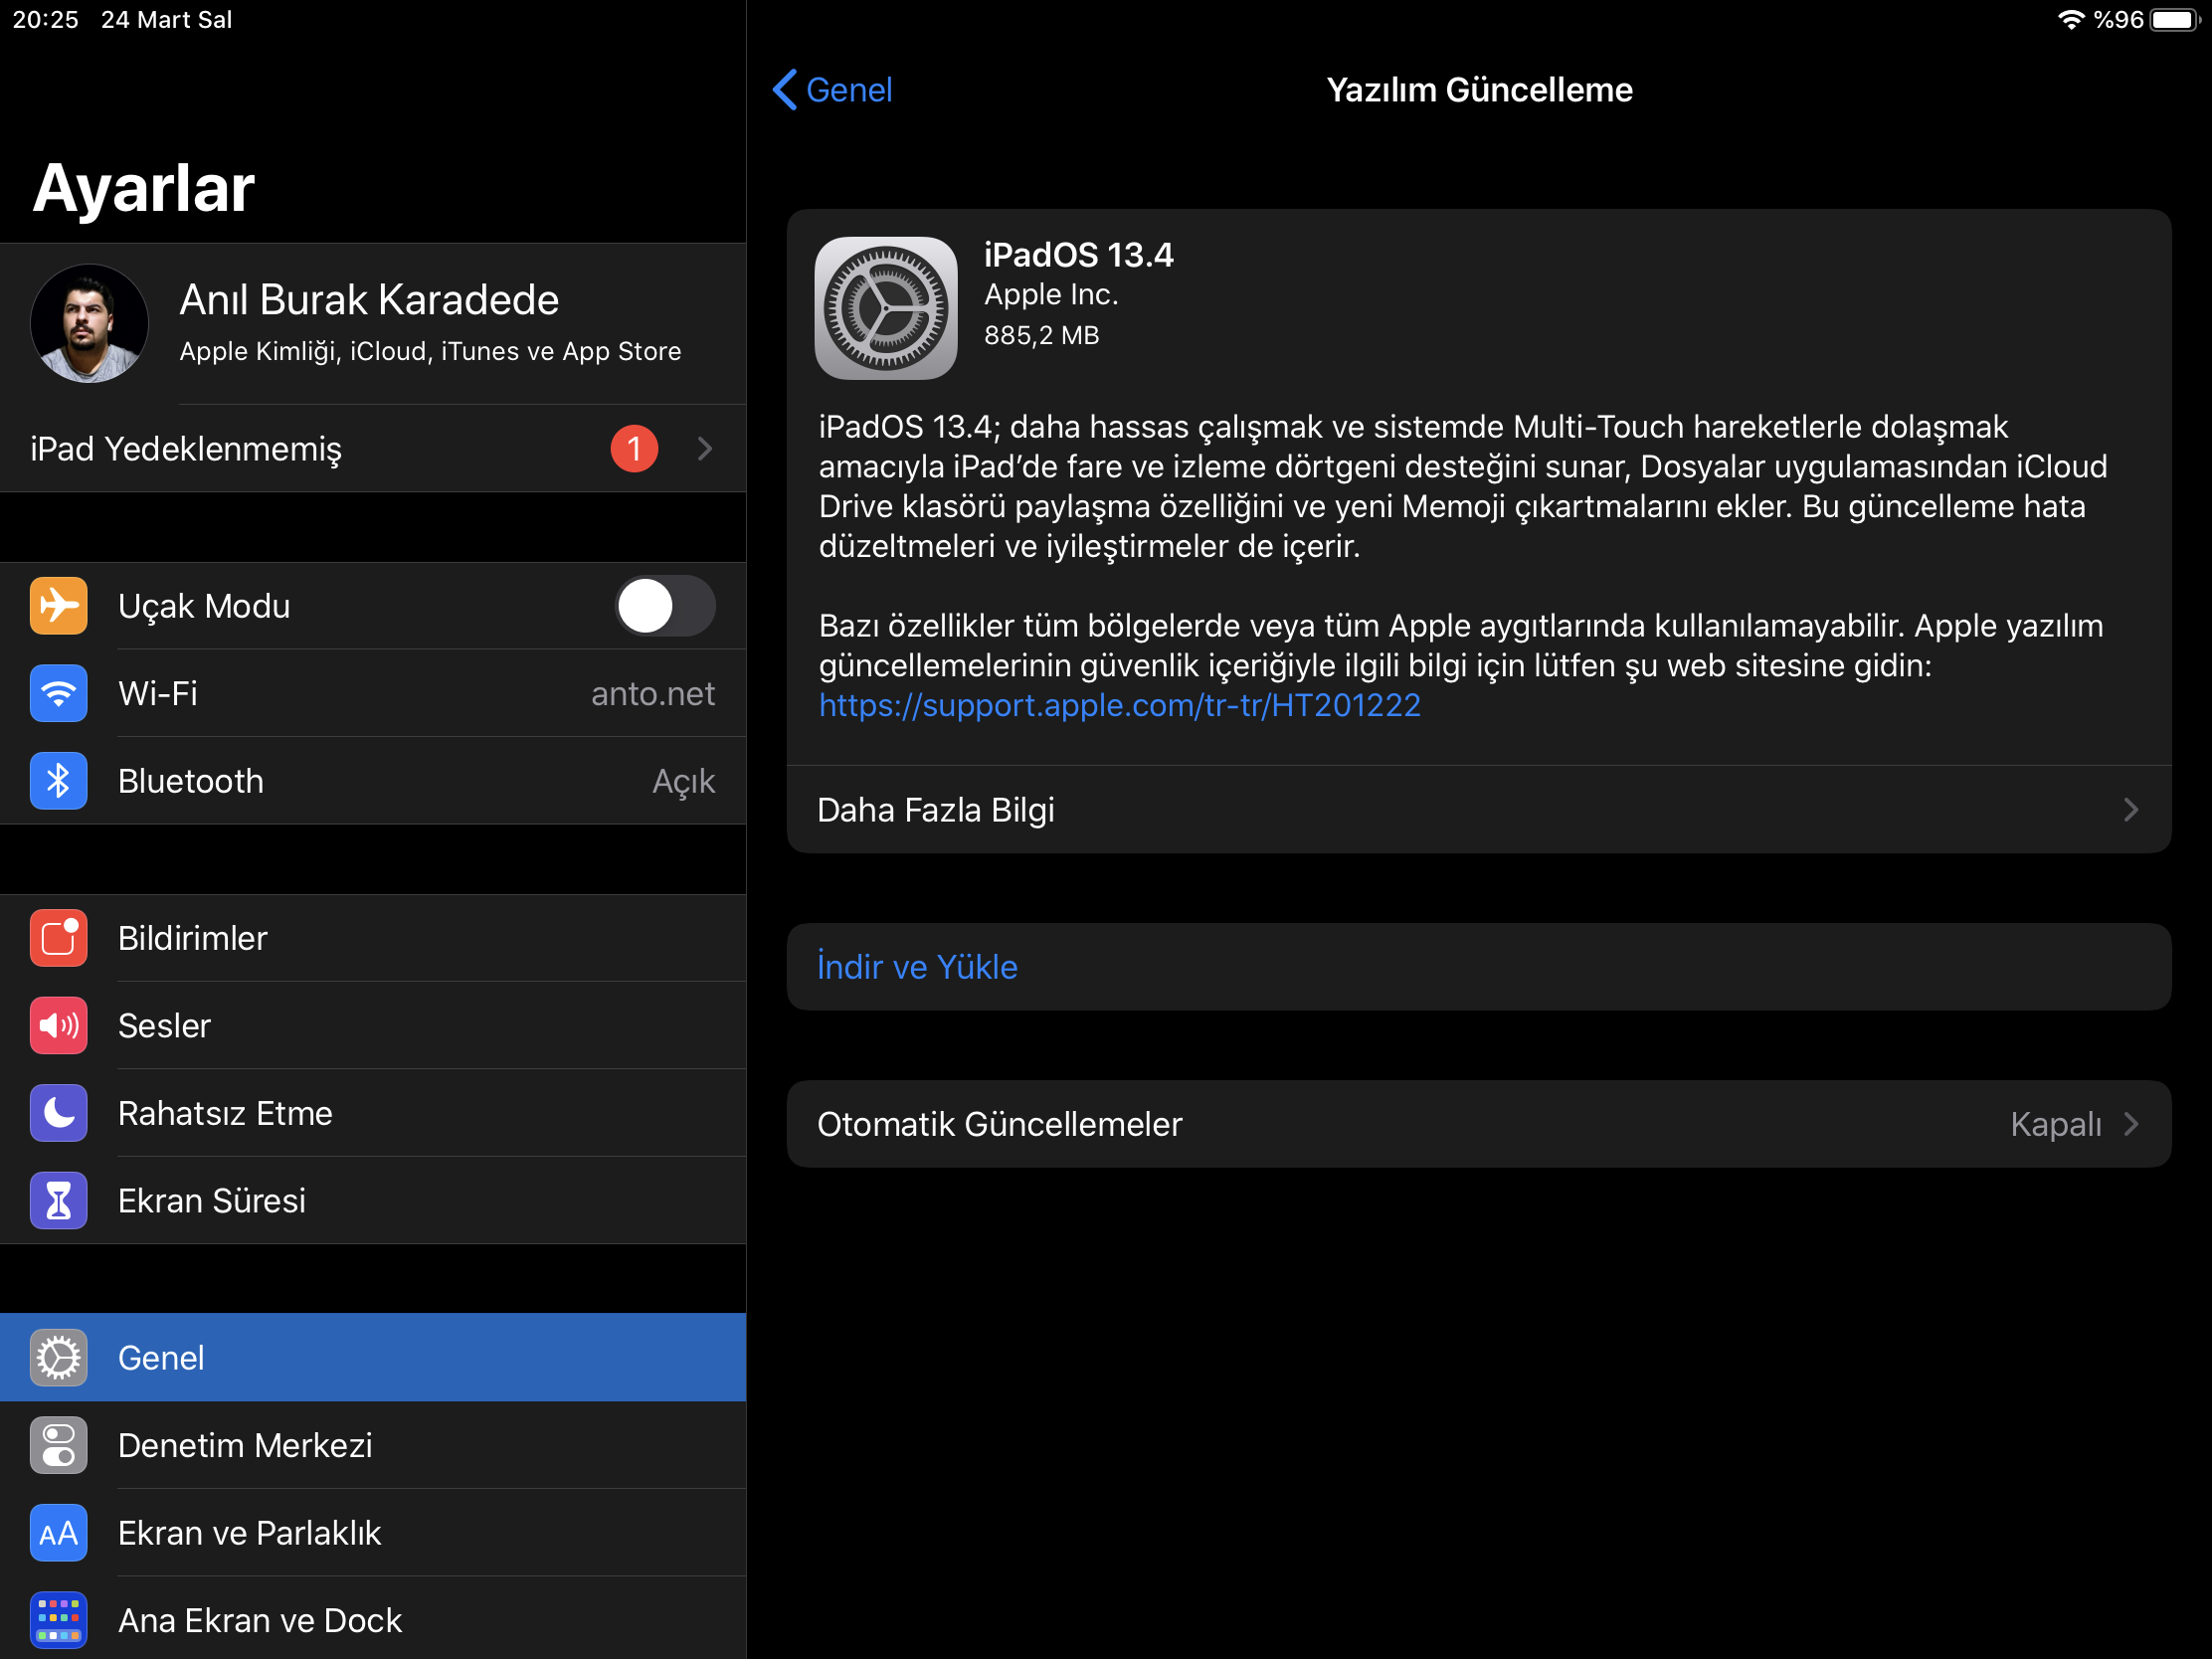
Task: Tap the 20:25 clock in status bar
Action: 45,20
